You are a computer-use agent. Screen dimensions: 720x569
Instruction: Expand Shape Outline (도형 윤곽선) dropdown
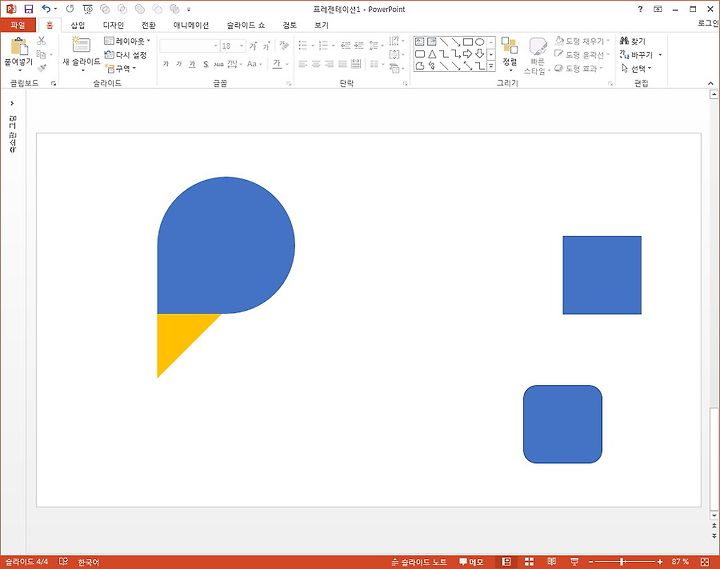pos(608,55)
